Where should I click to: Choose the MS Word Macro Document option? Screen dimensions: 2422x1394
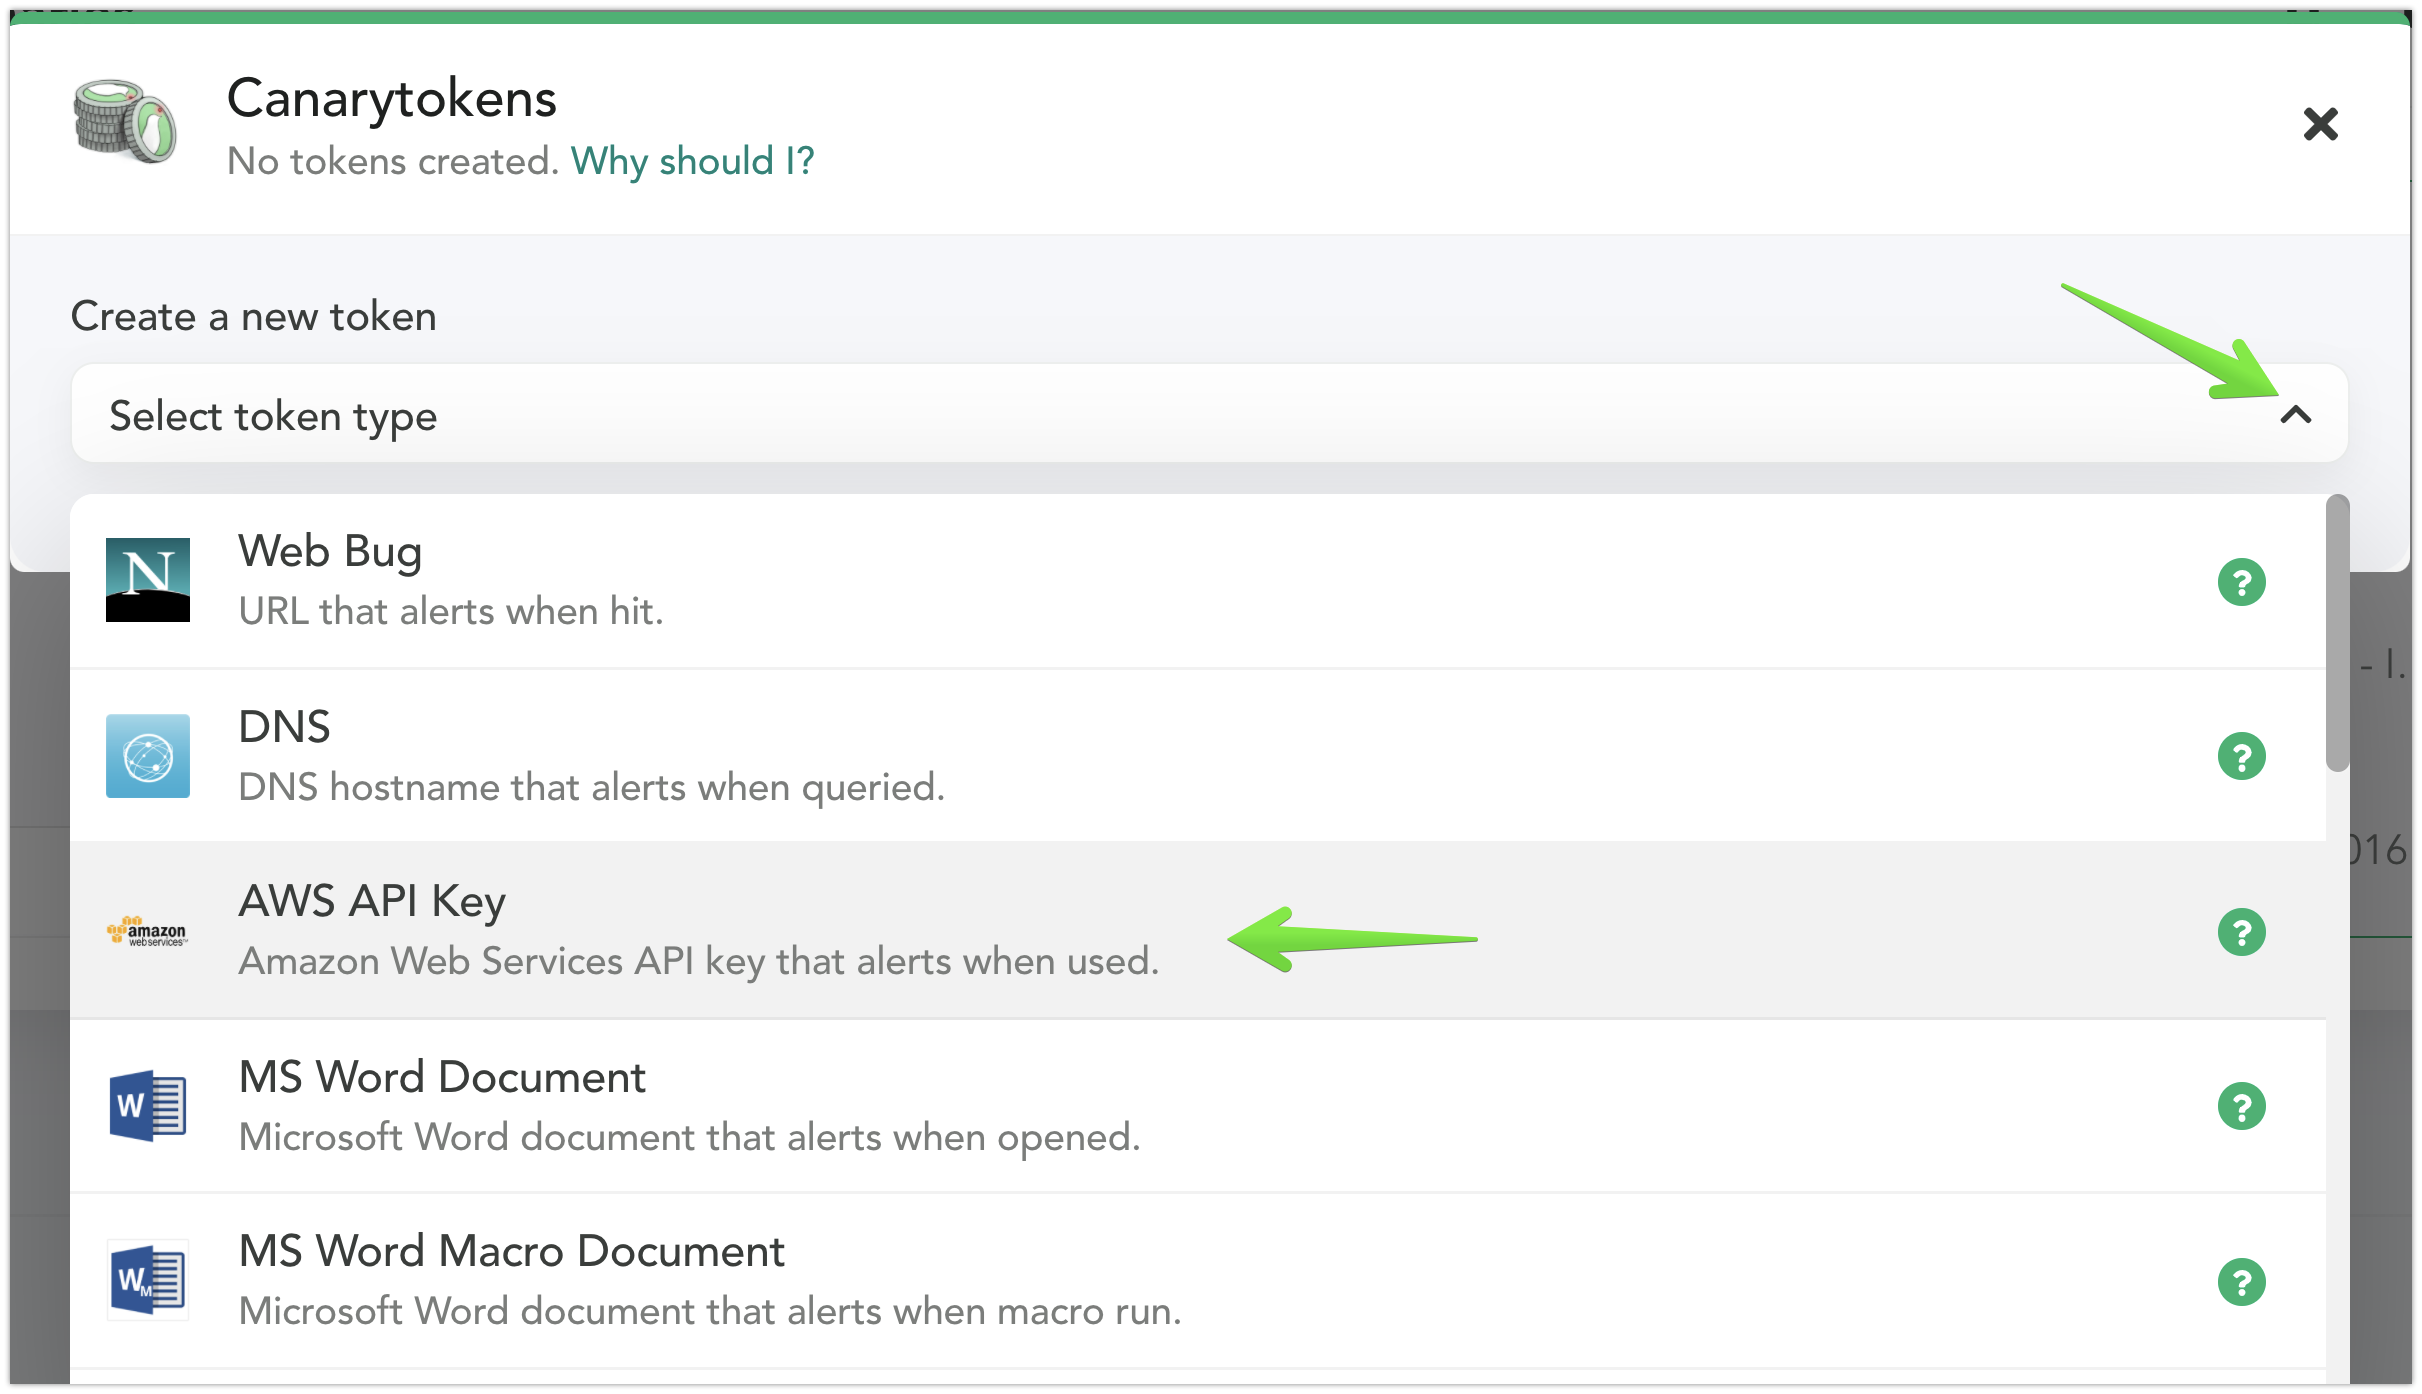click(x=1198, y=1281)
